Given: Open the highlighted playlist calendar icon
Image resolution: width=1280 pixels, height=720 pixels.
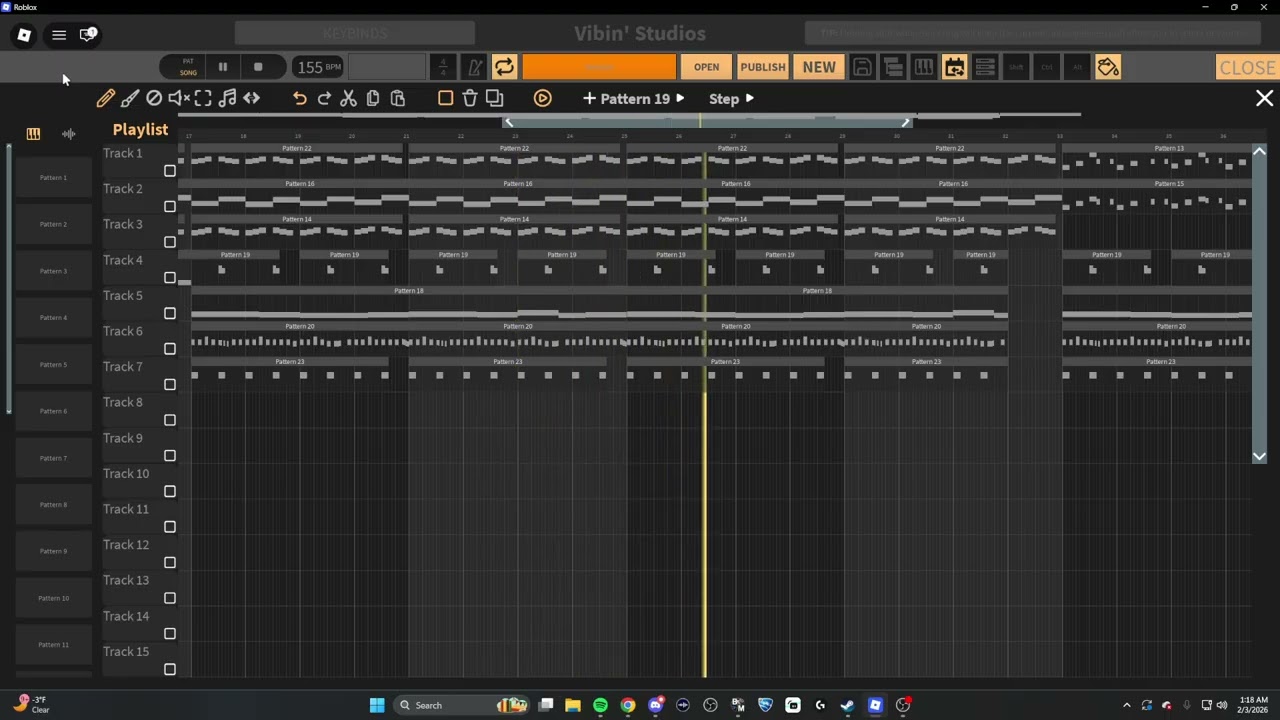Looking at the screenshot, I should click(954, 67).
